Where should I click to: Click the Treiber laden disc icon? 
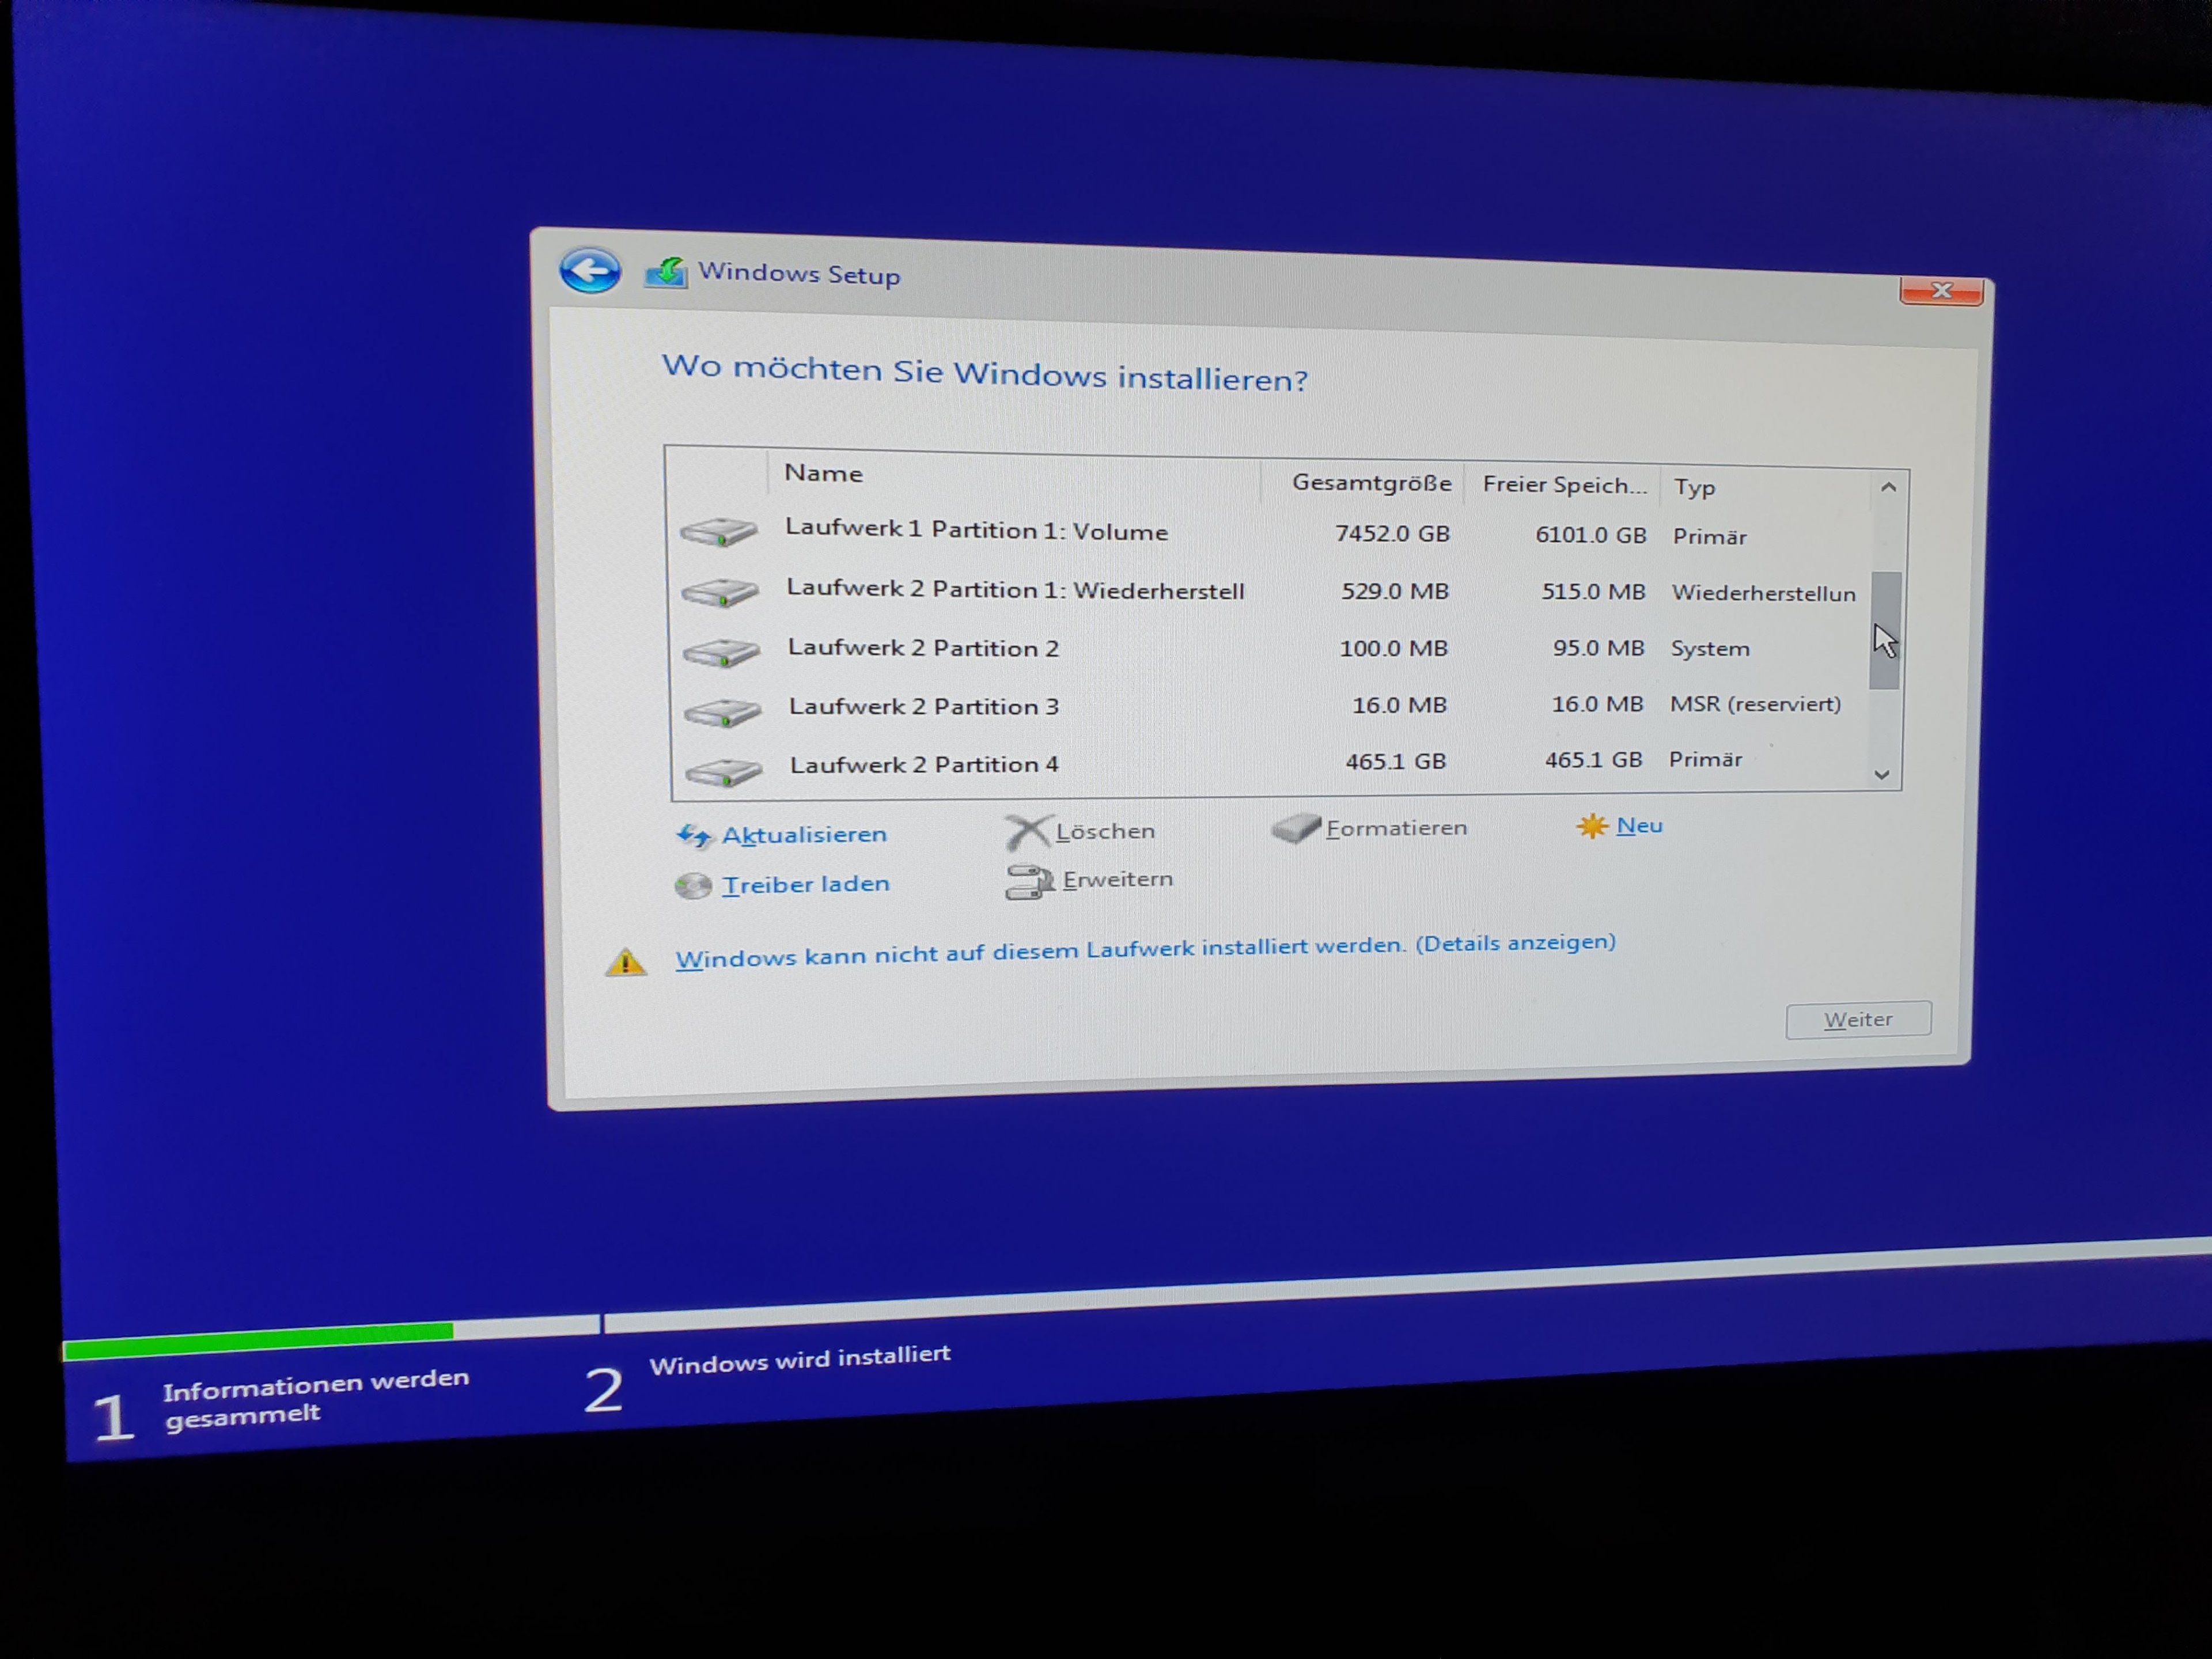(693, 886)
